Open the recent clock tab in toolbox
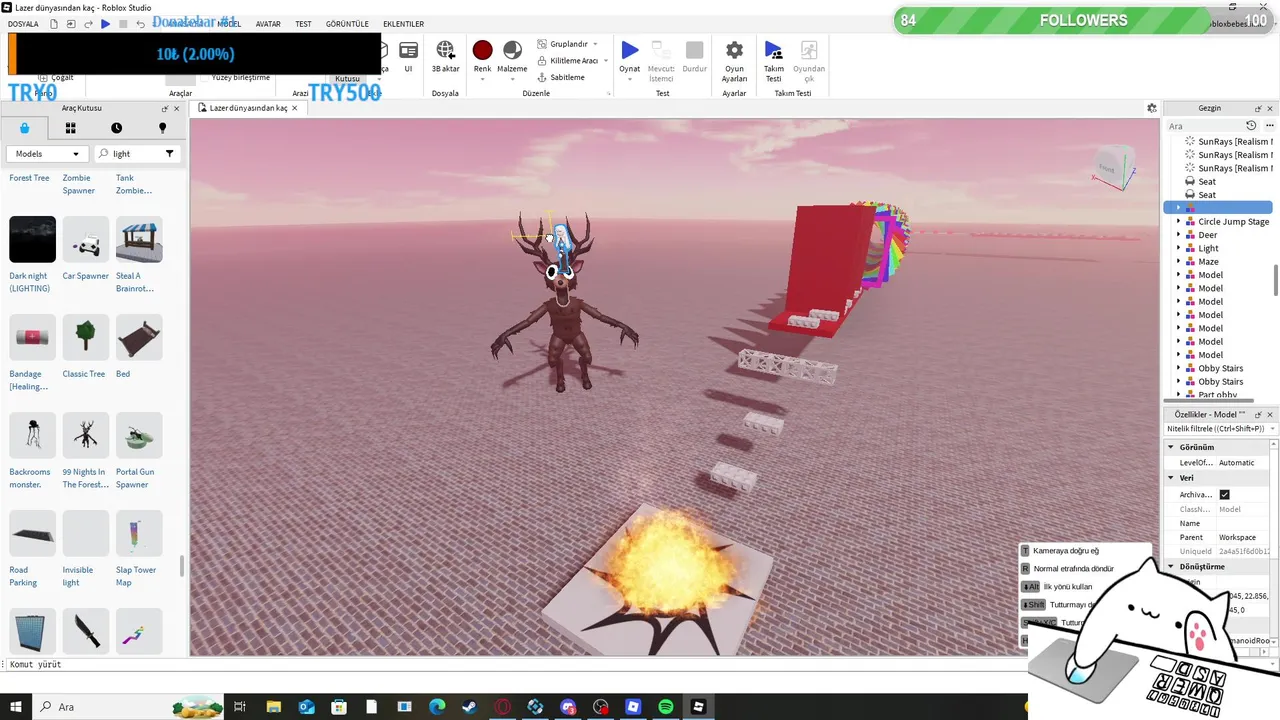 tap(117, 128)
